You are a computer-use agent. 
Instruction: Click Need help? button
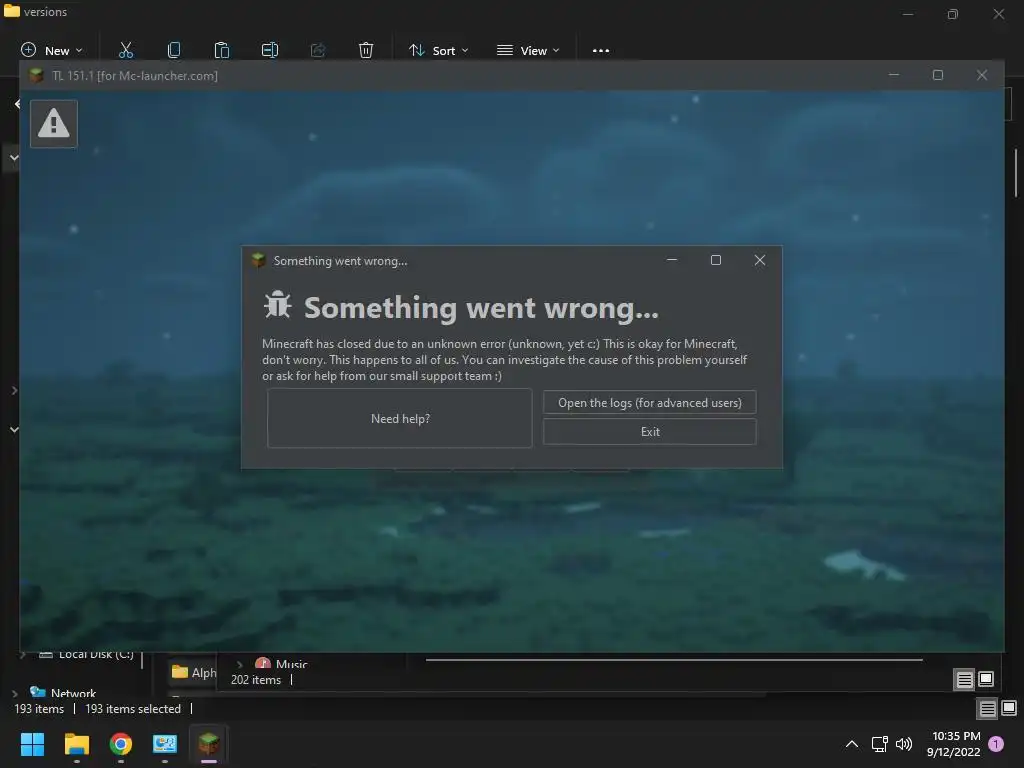click(x=400, y=419)
